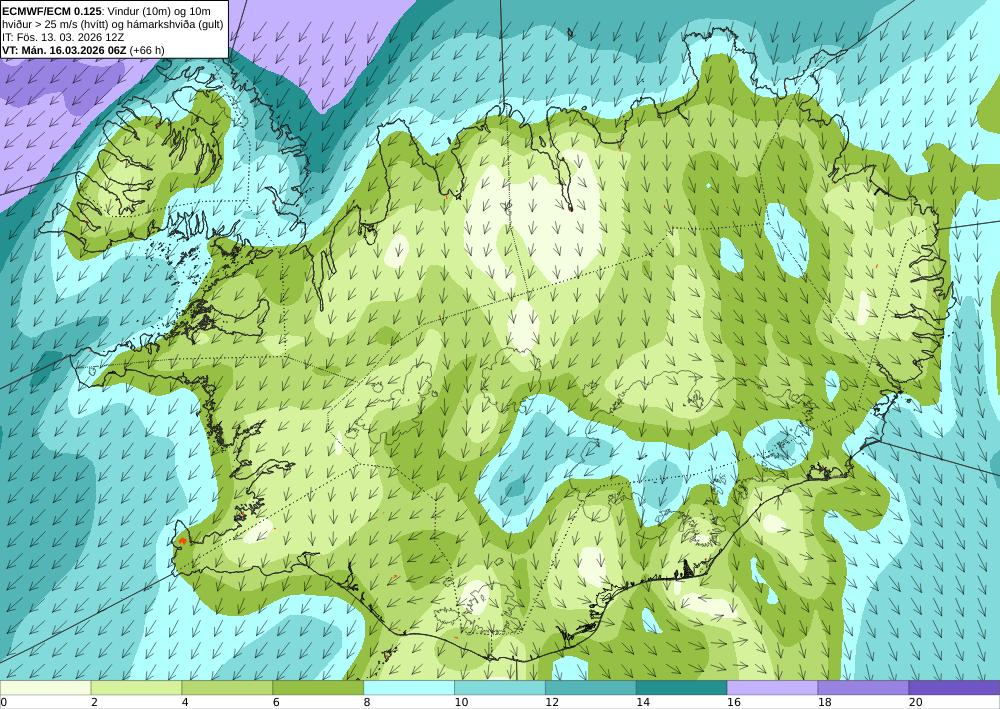Click the "IT: Fös. 13. 03. 2026 12Z" line
1000x709 pixels.
click(x=63, y=37)
